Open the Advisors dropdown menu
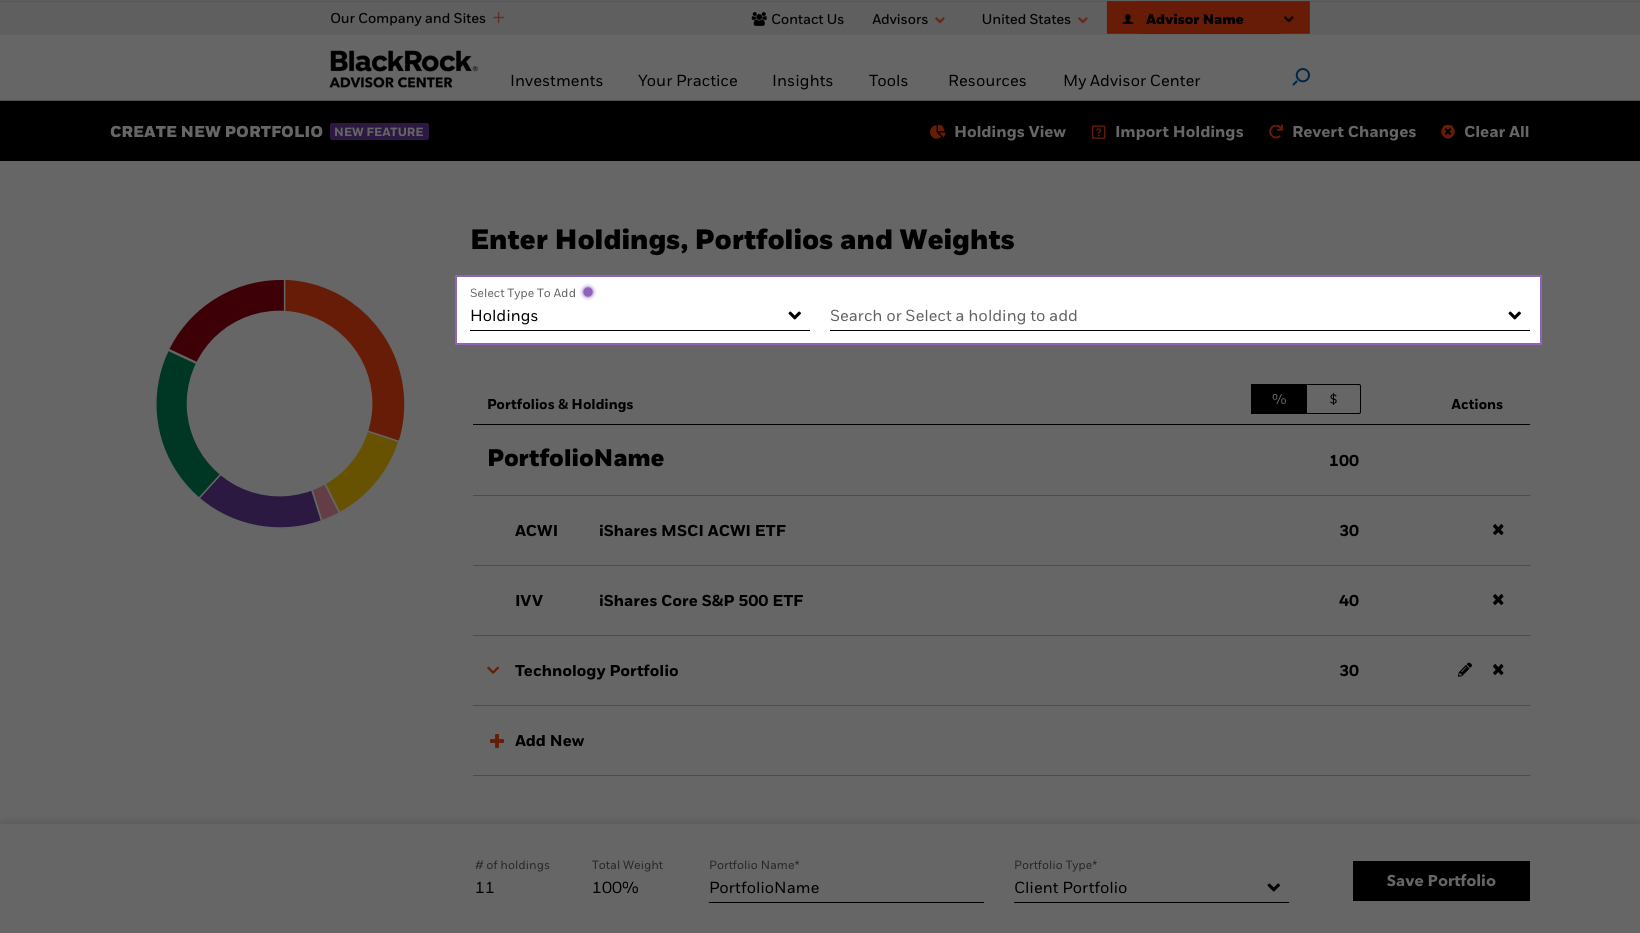This screenshot has width=1640, height=933. 908,19
